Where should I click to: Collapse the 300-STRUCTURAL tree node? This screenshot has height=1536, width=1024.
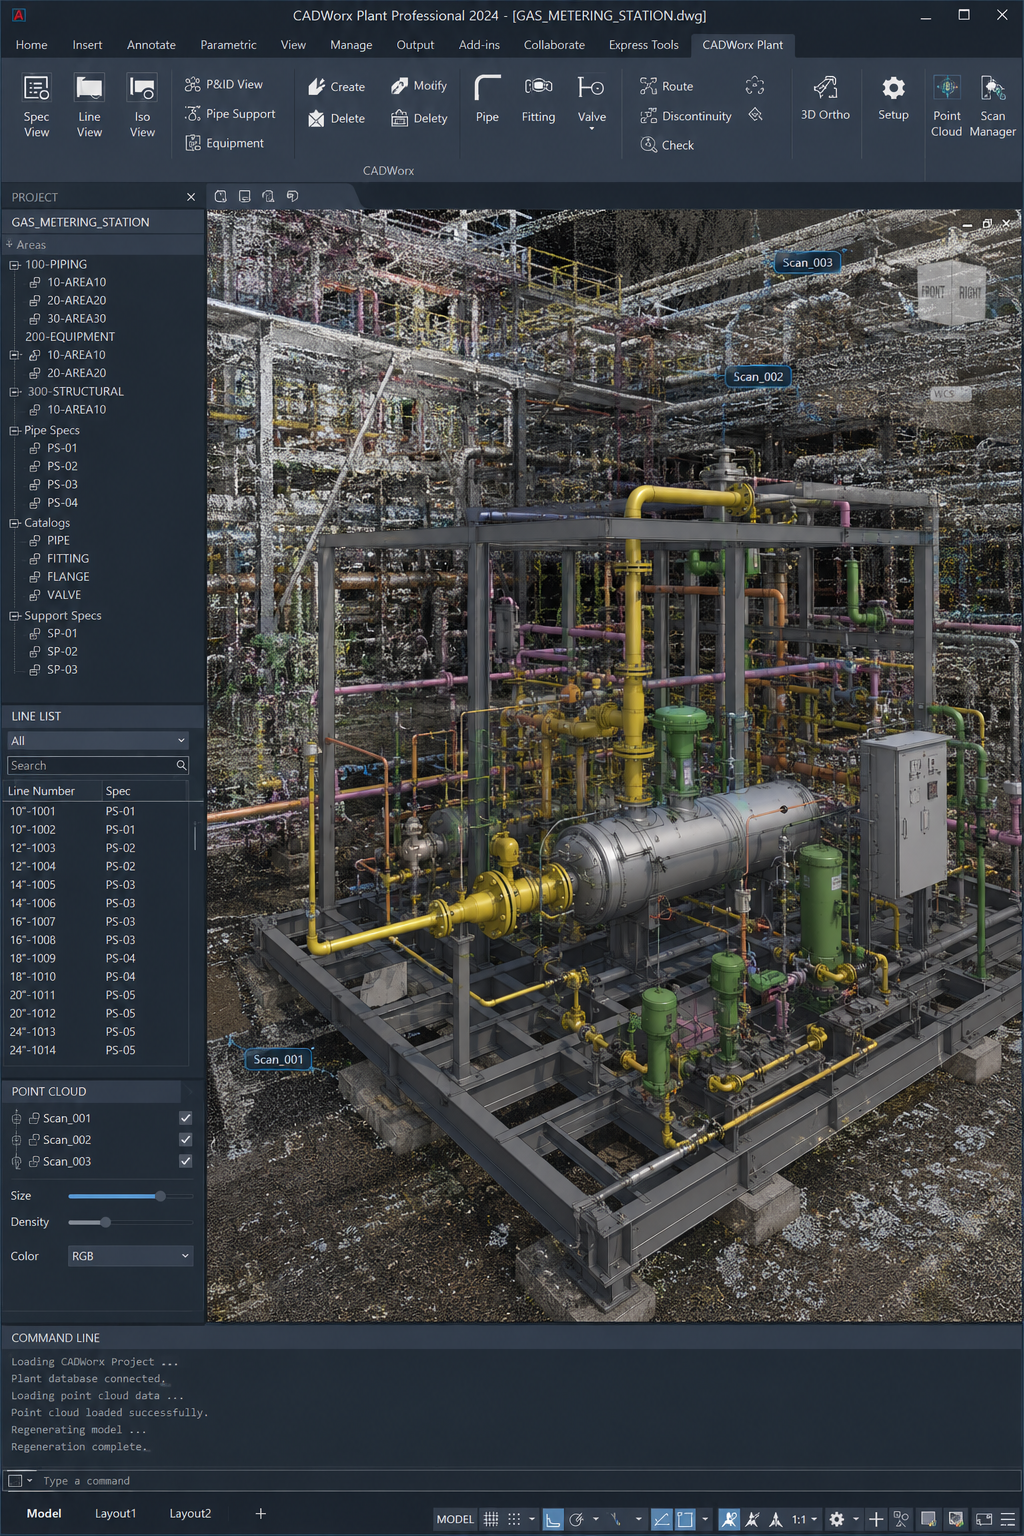point(14,392)
